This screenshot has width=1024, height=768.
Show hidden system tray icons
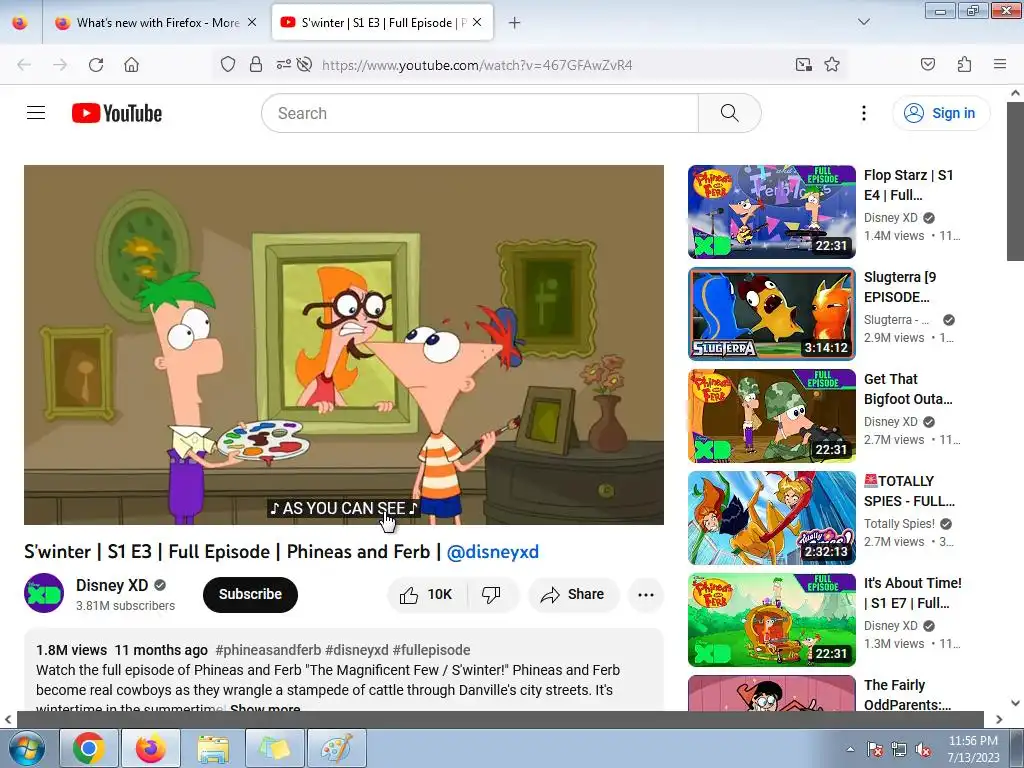tap(850, 749)
